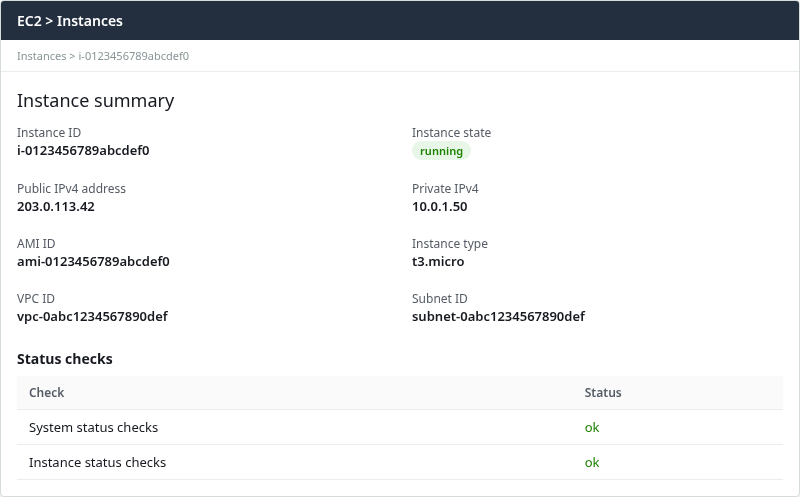Select the public IP 203.0.113.42
The width and height of the screenshot is (800, 497).
[x=56, y=207]
